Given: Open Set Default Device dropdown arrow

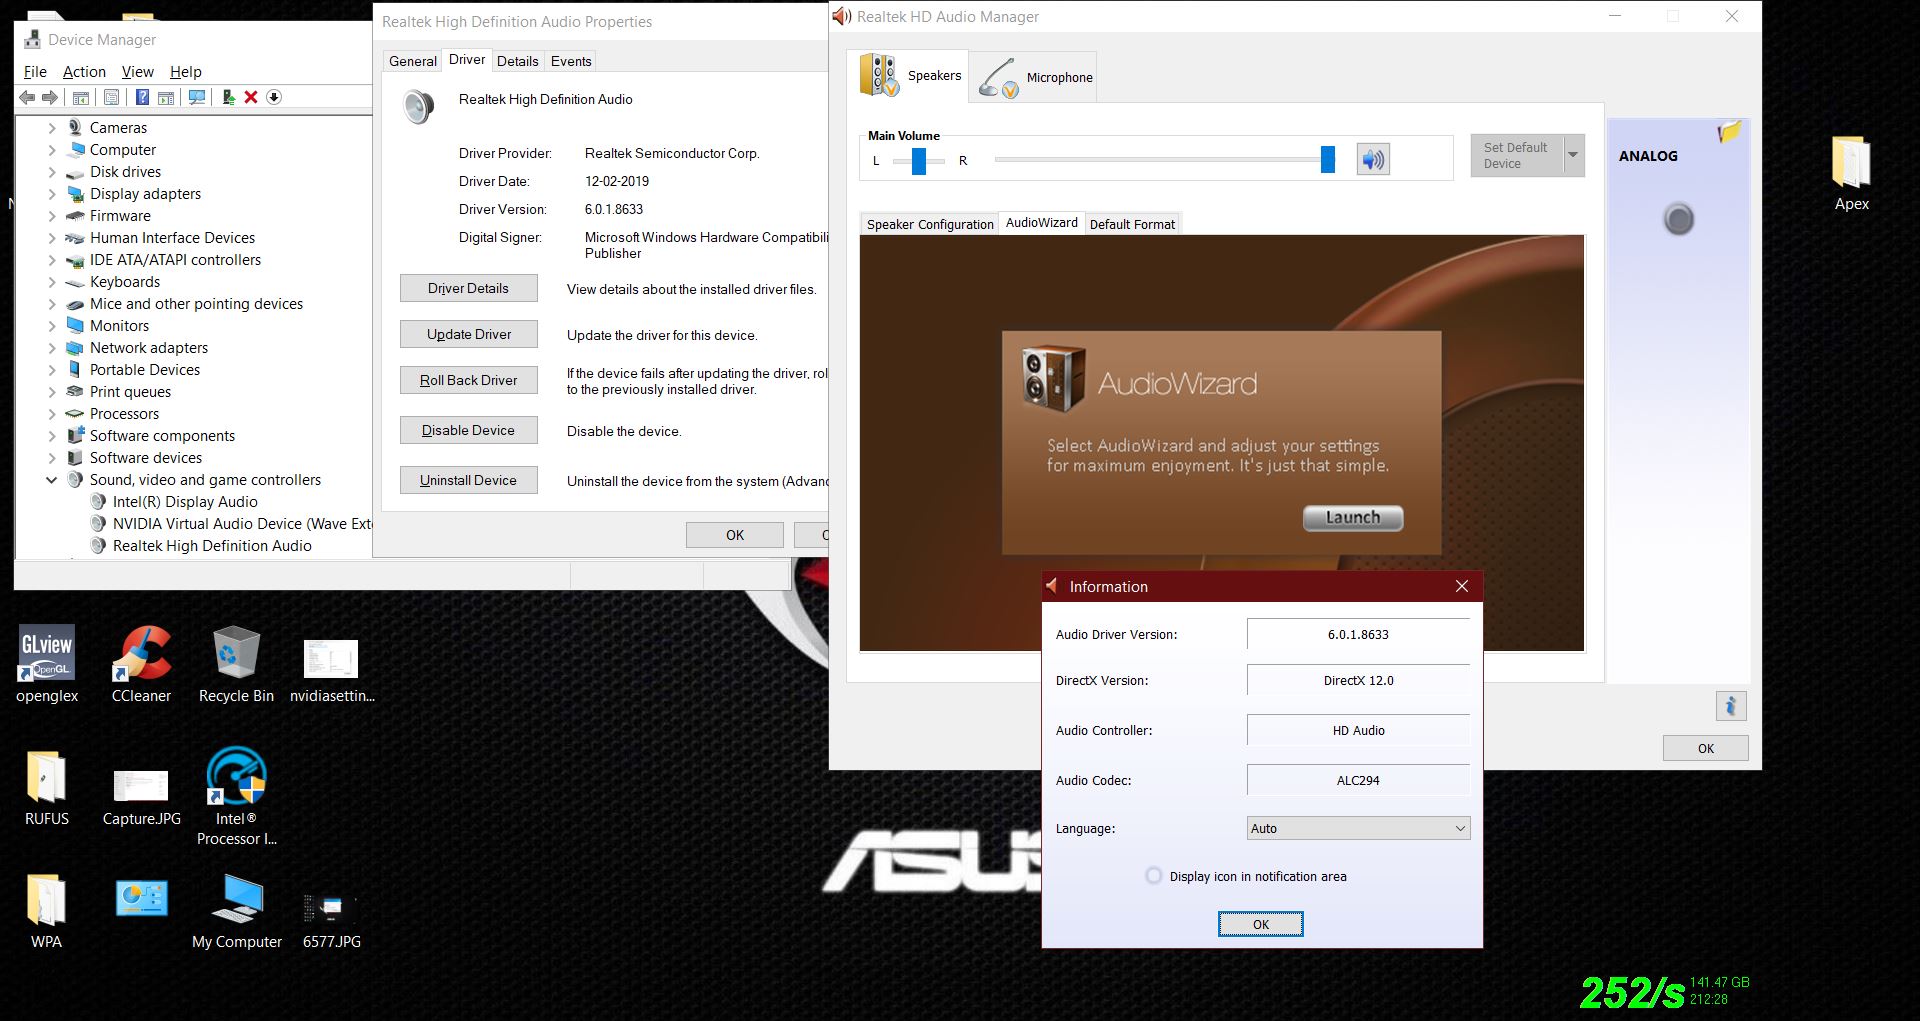Looking at the screenshot, I should click(1574, 155).
